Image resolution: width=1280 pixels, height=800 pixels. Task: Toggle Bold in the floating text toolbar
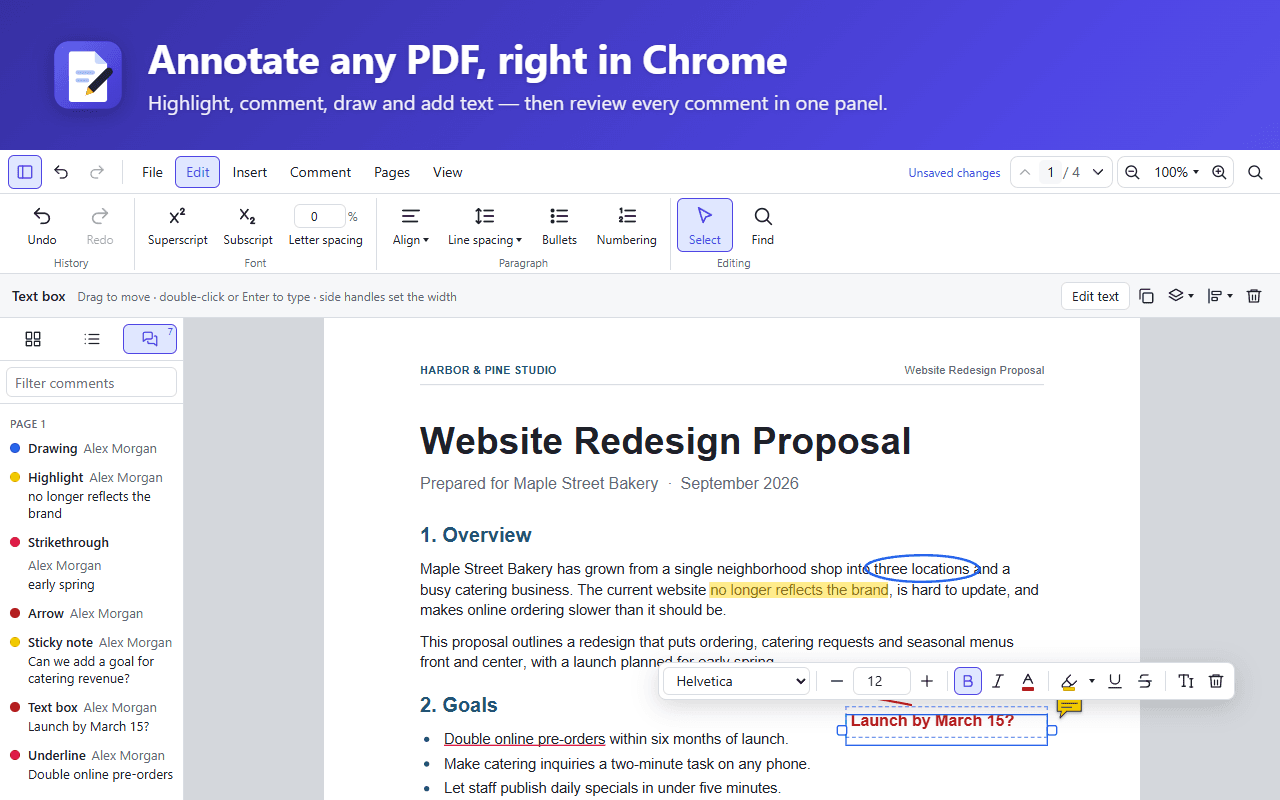click(967, 681)
